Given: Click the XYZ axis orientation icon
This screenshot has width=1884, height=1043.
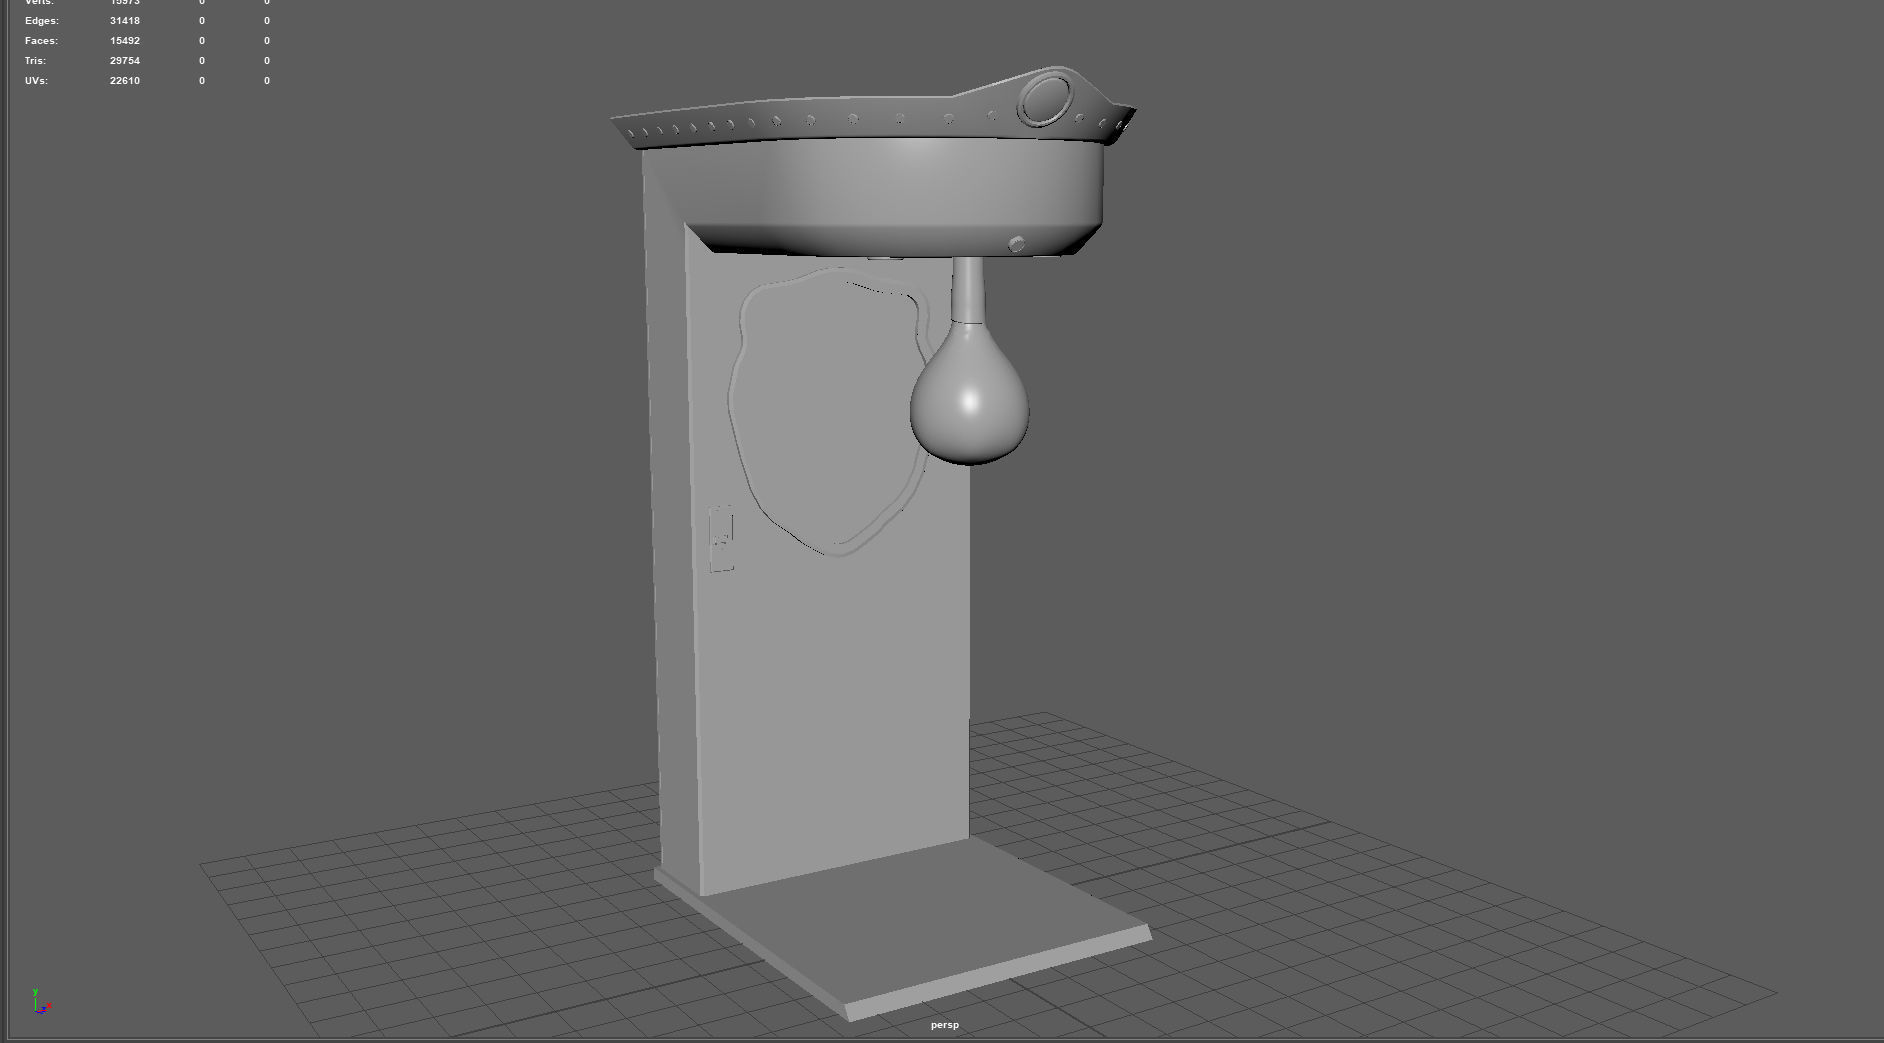Looking at the screenshot, I should coord(40,1002).
